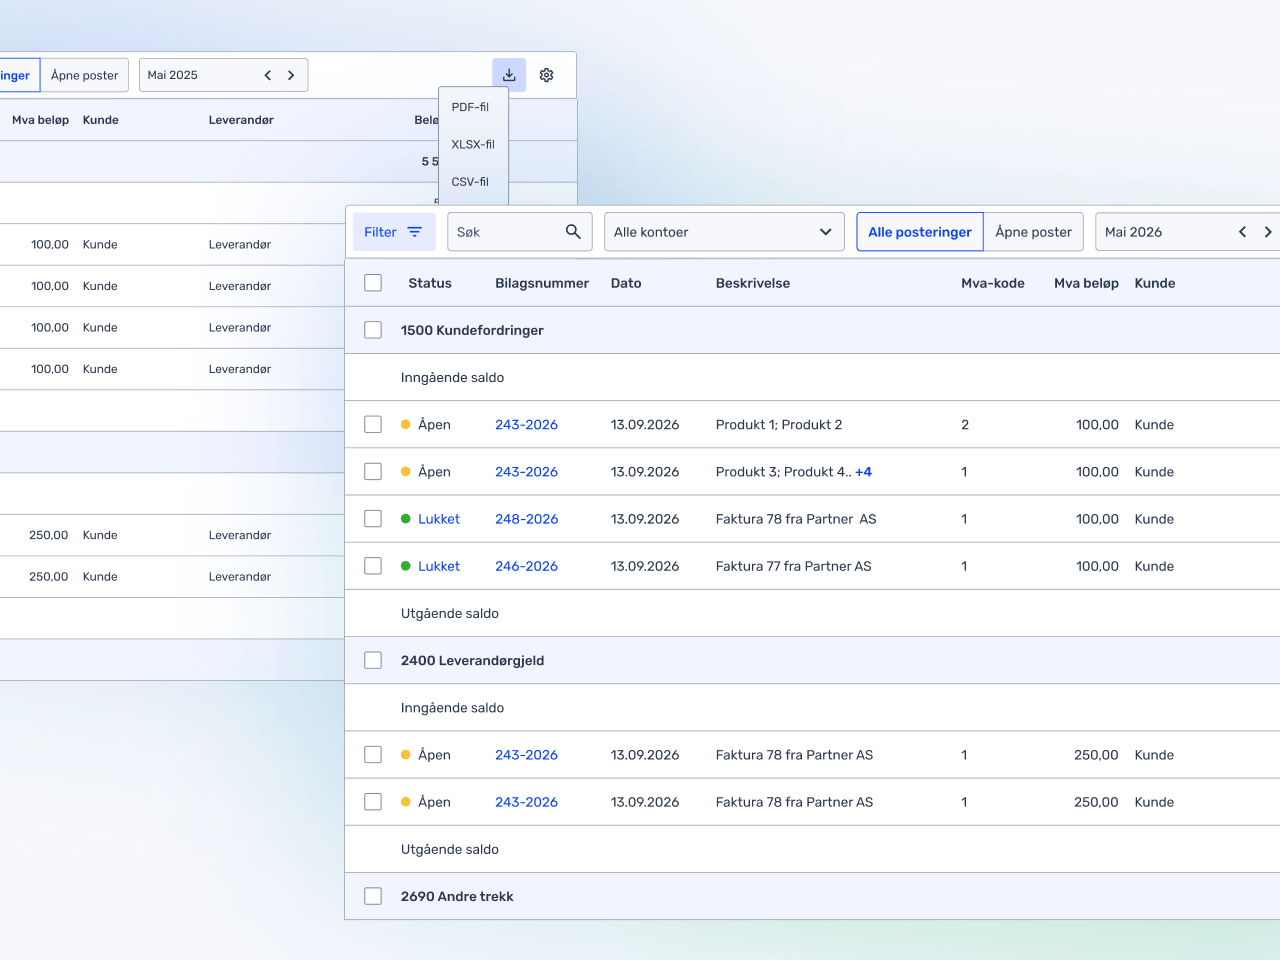Image resolution: width=1280 pixels, height=960 pixels.
Task: Select XLSX-fil export option
Action: click(472, 144)
